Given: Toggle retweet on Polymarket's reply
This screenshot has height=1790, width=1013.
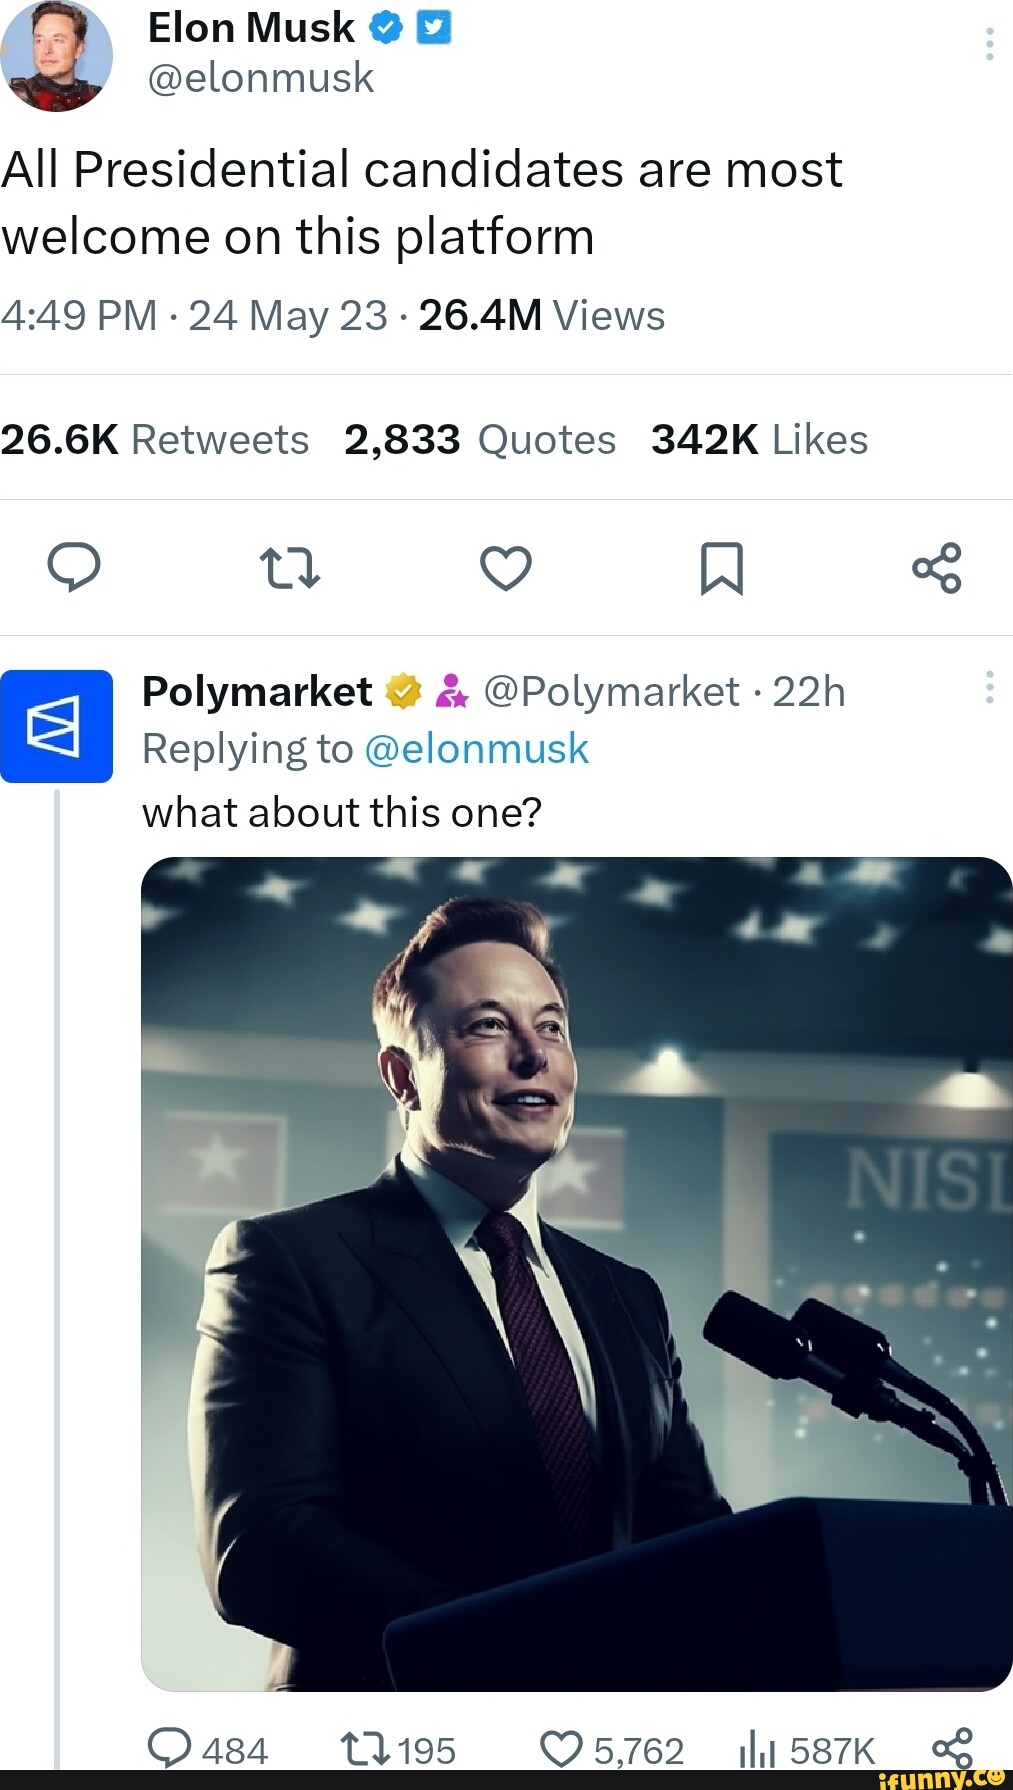Looking at the screenshot, I should pos(367,1745).
